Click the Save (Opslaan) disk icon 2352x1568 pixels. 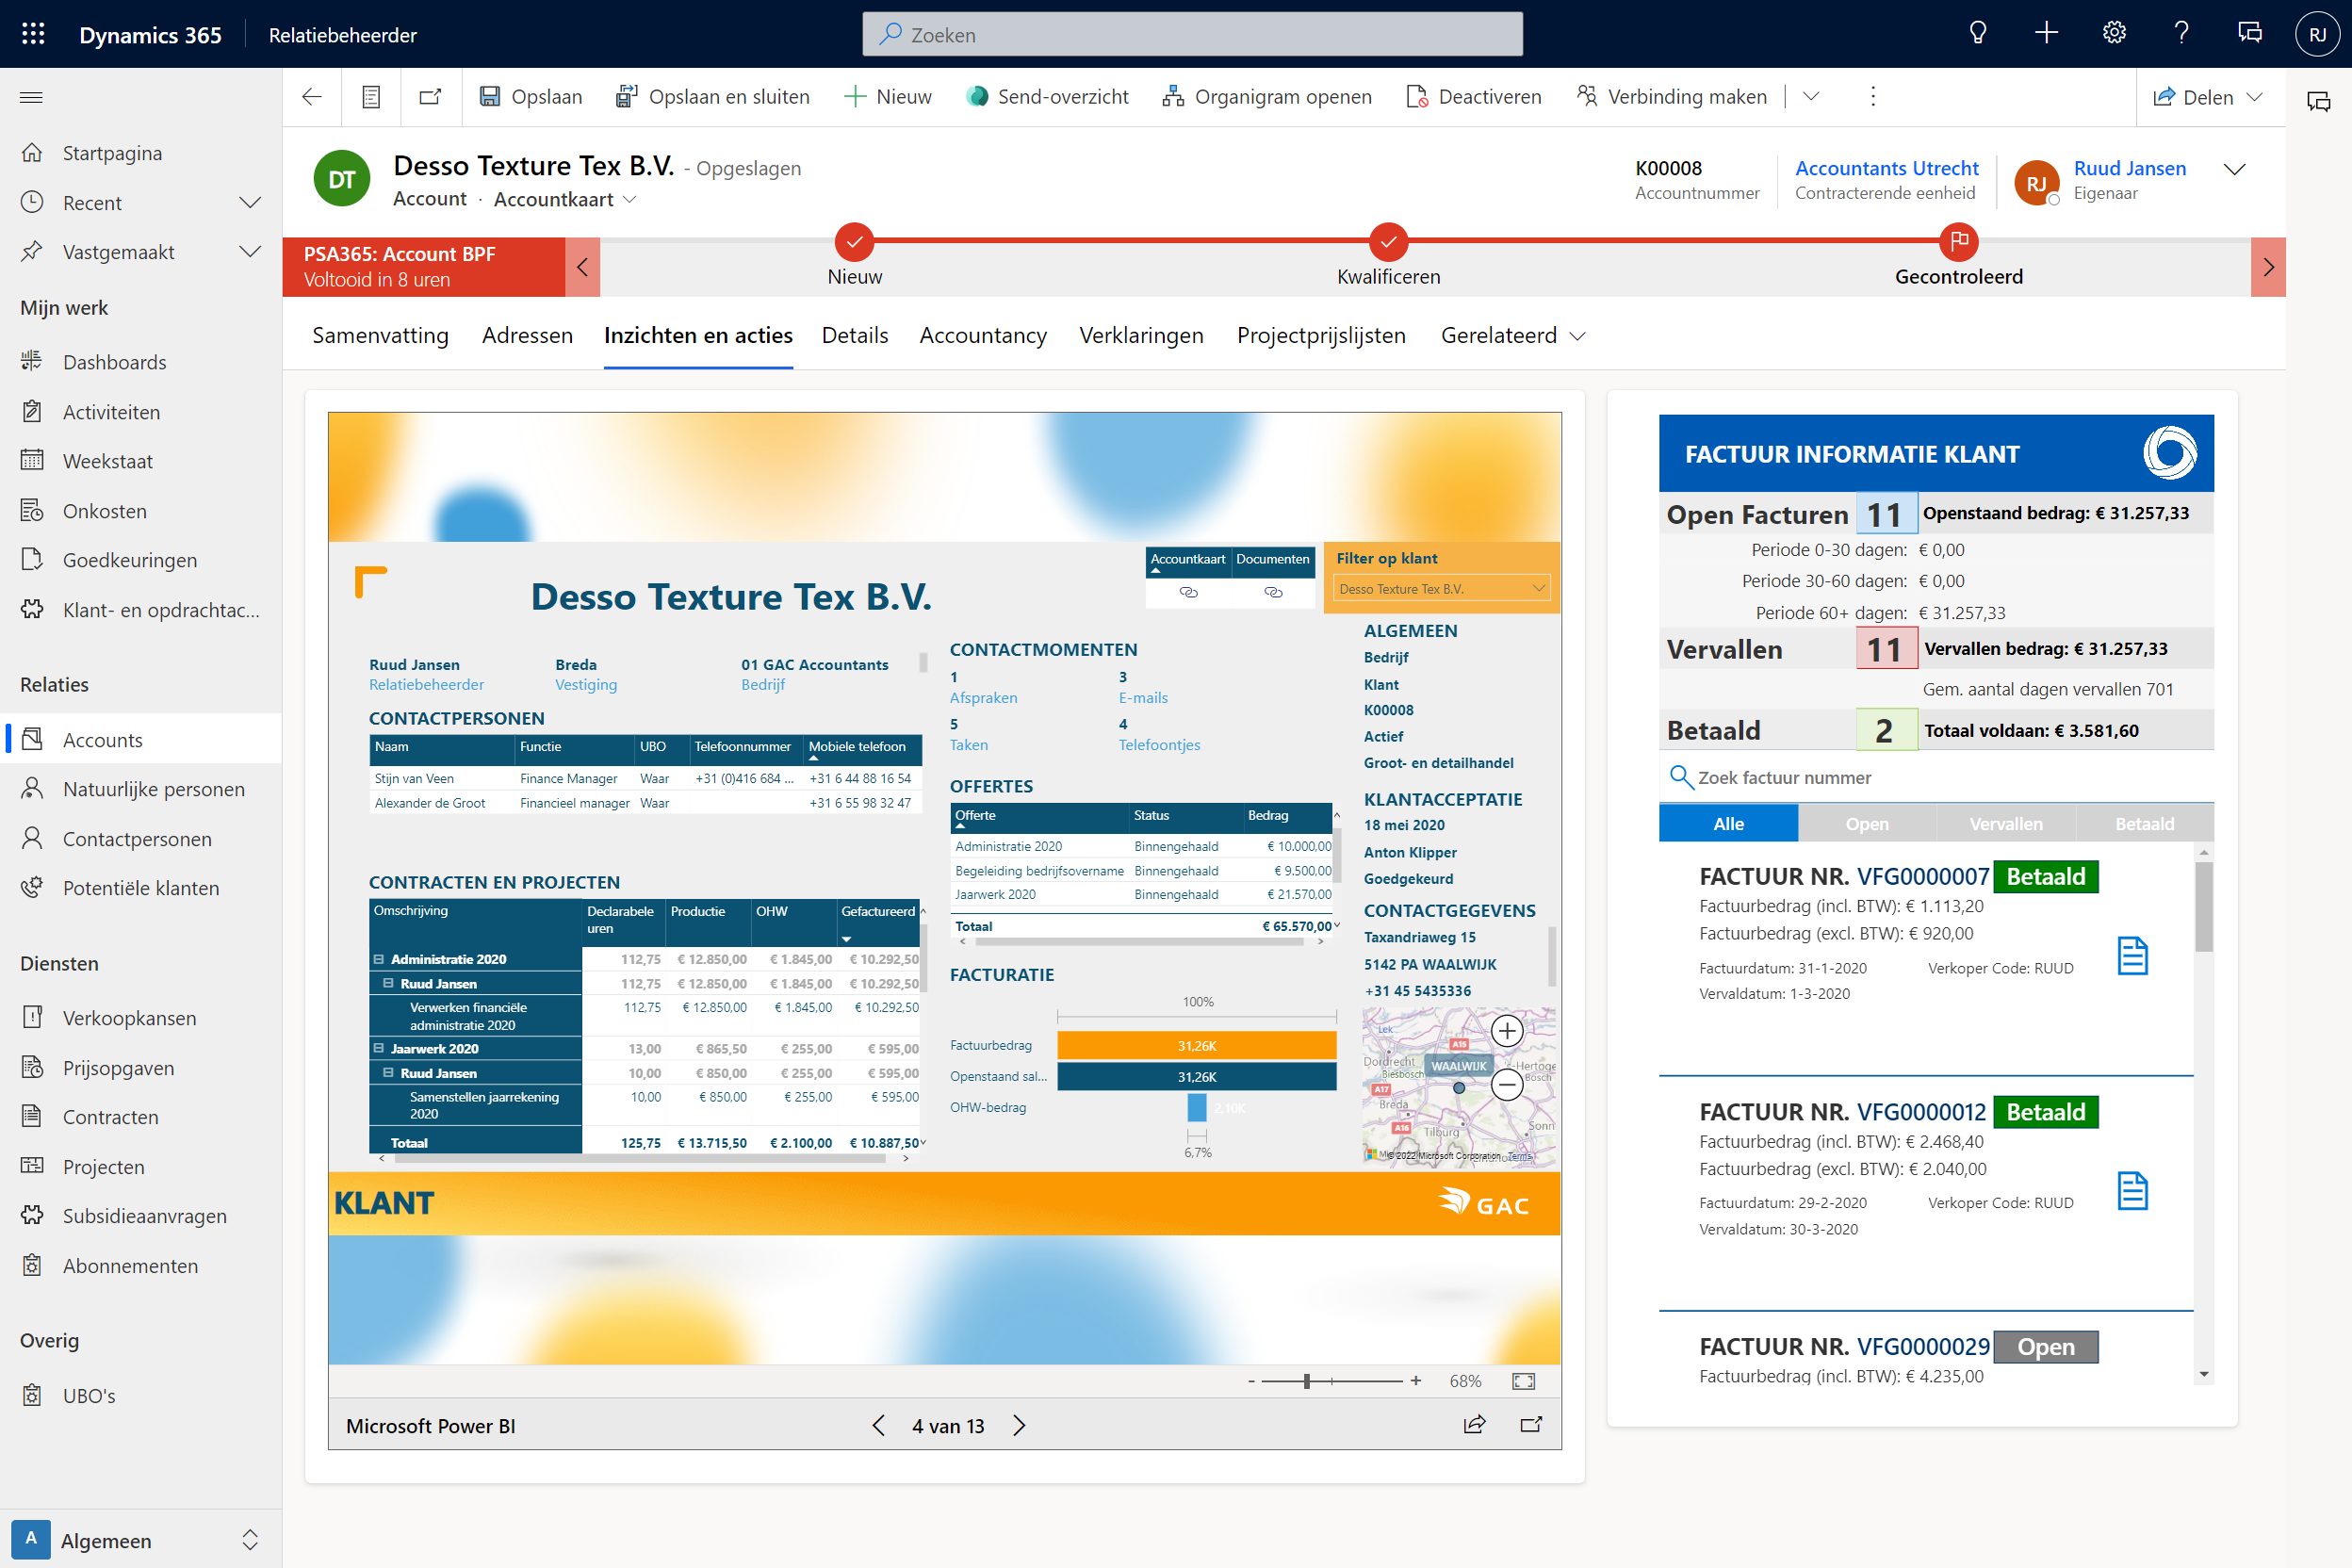click(x=489, y=96)
